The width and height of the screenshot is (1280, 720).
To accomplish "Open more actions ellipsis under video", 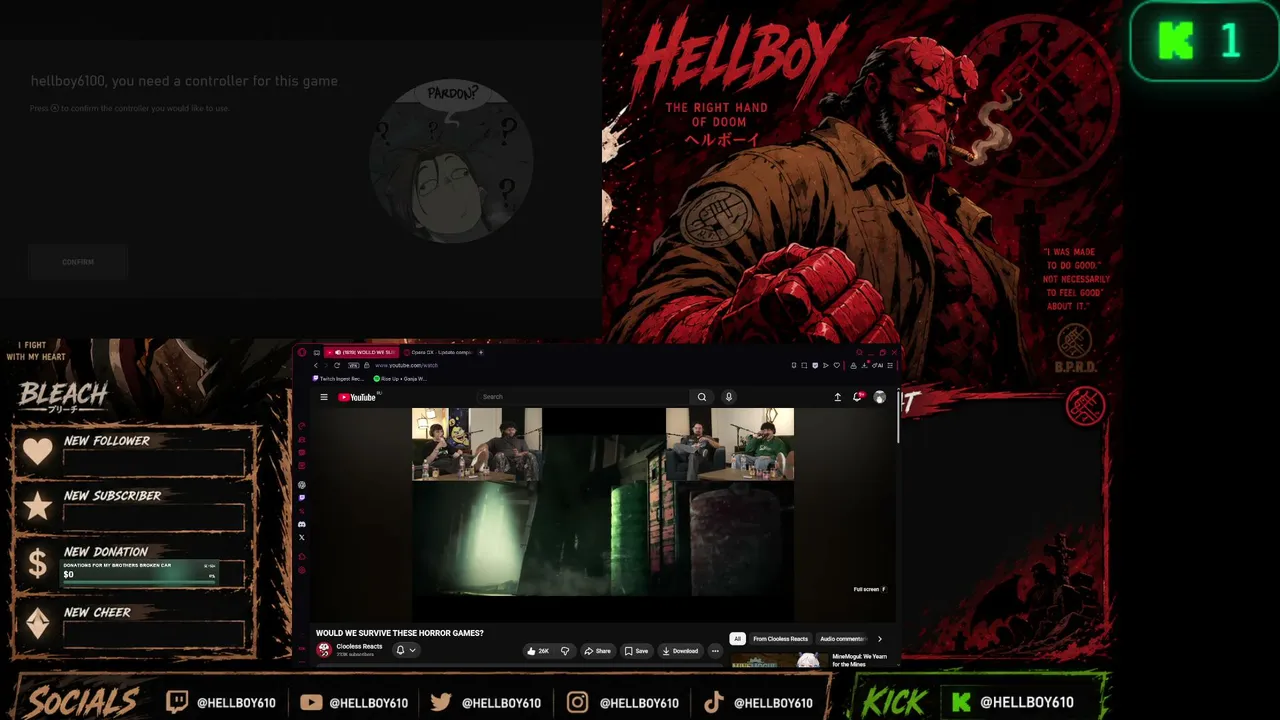I will [x=715, y=651].
